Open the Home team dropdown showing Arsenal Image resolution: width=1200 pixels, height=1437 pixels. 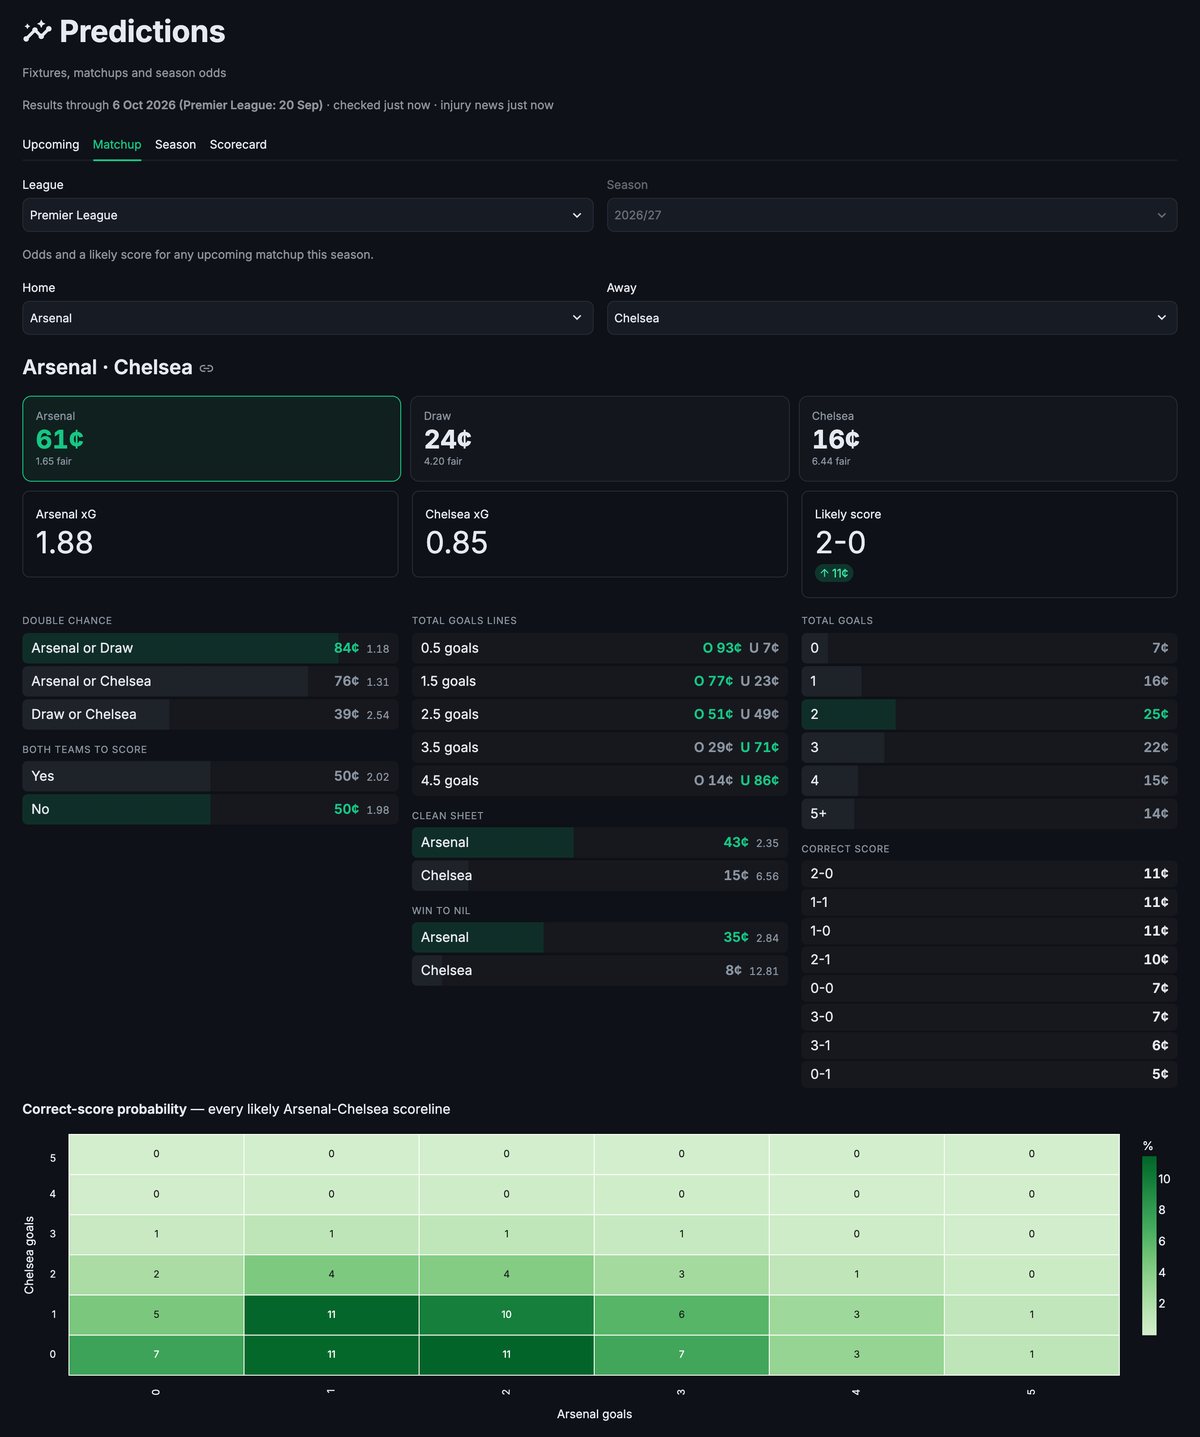[308, 318]
